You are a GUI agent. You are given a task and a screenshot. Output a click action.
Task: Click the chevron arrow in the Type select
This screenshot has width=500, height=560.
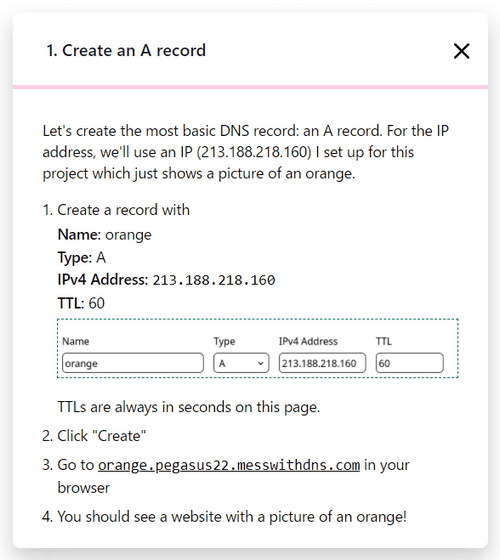tap(261, 364)
